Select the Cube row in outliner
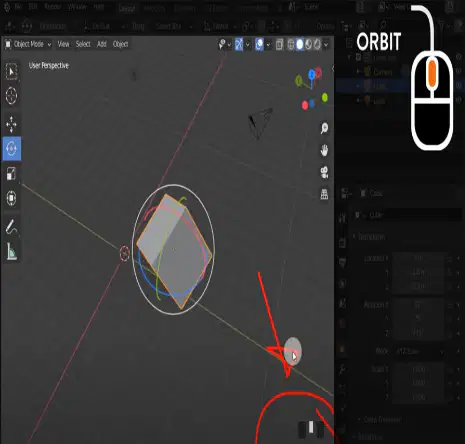 tap(400, 86)
